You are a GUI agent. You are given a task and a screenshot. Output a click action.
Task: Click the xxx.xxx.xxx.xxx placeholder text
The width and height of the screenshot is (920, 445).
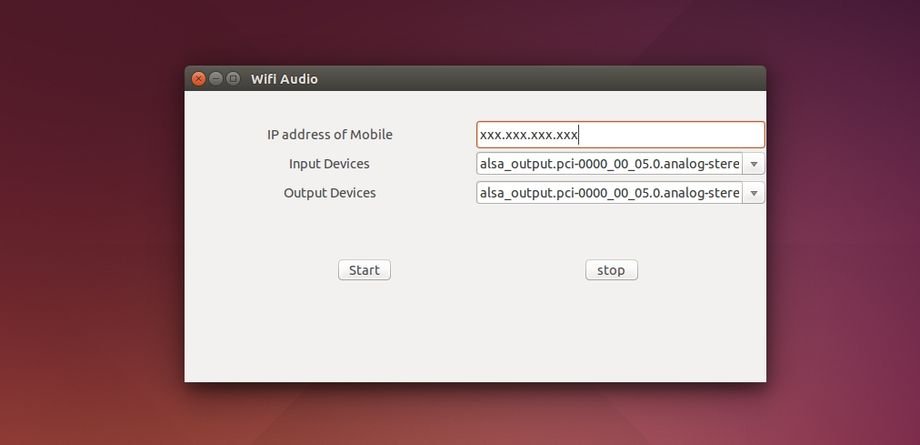529,135
